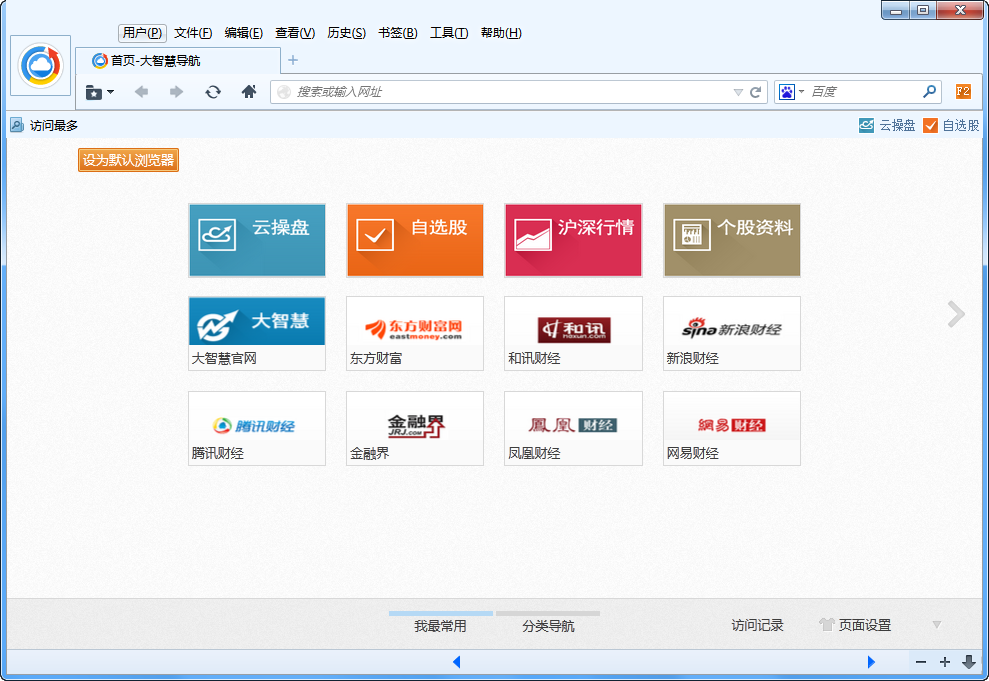Open 东方财富 site thumbnail
This screenshot has width=989, height=681.
click(x=415, y=334)
